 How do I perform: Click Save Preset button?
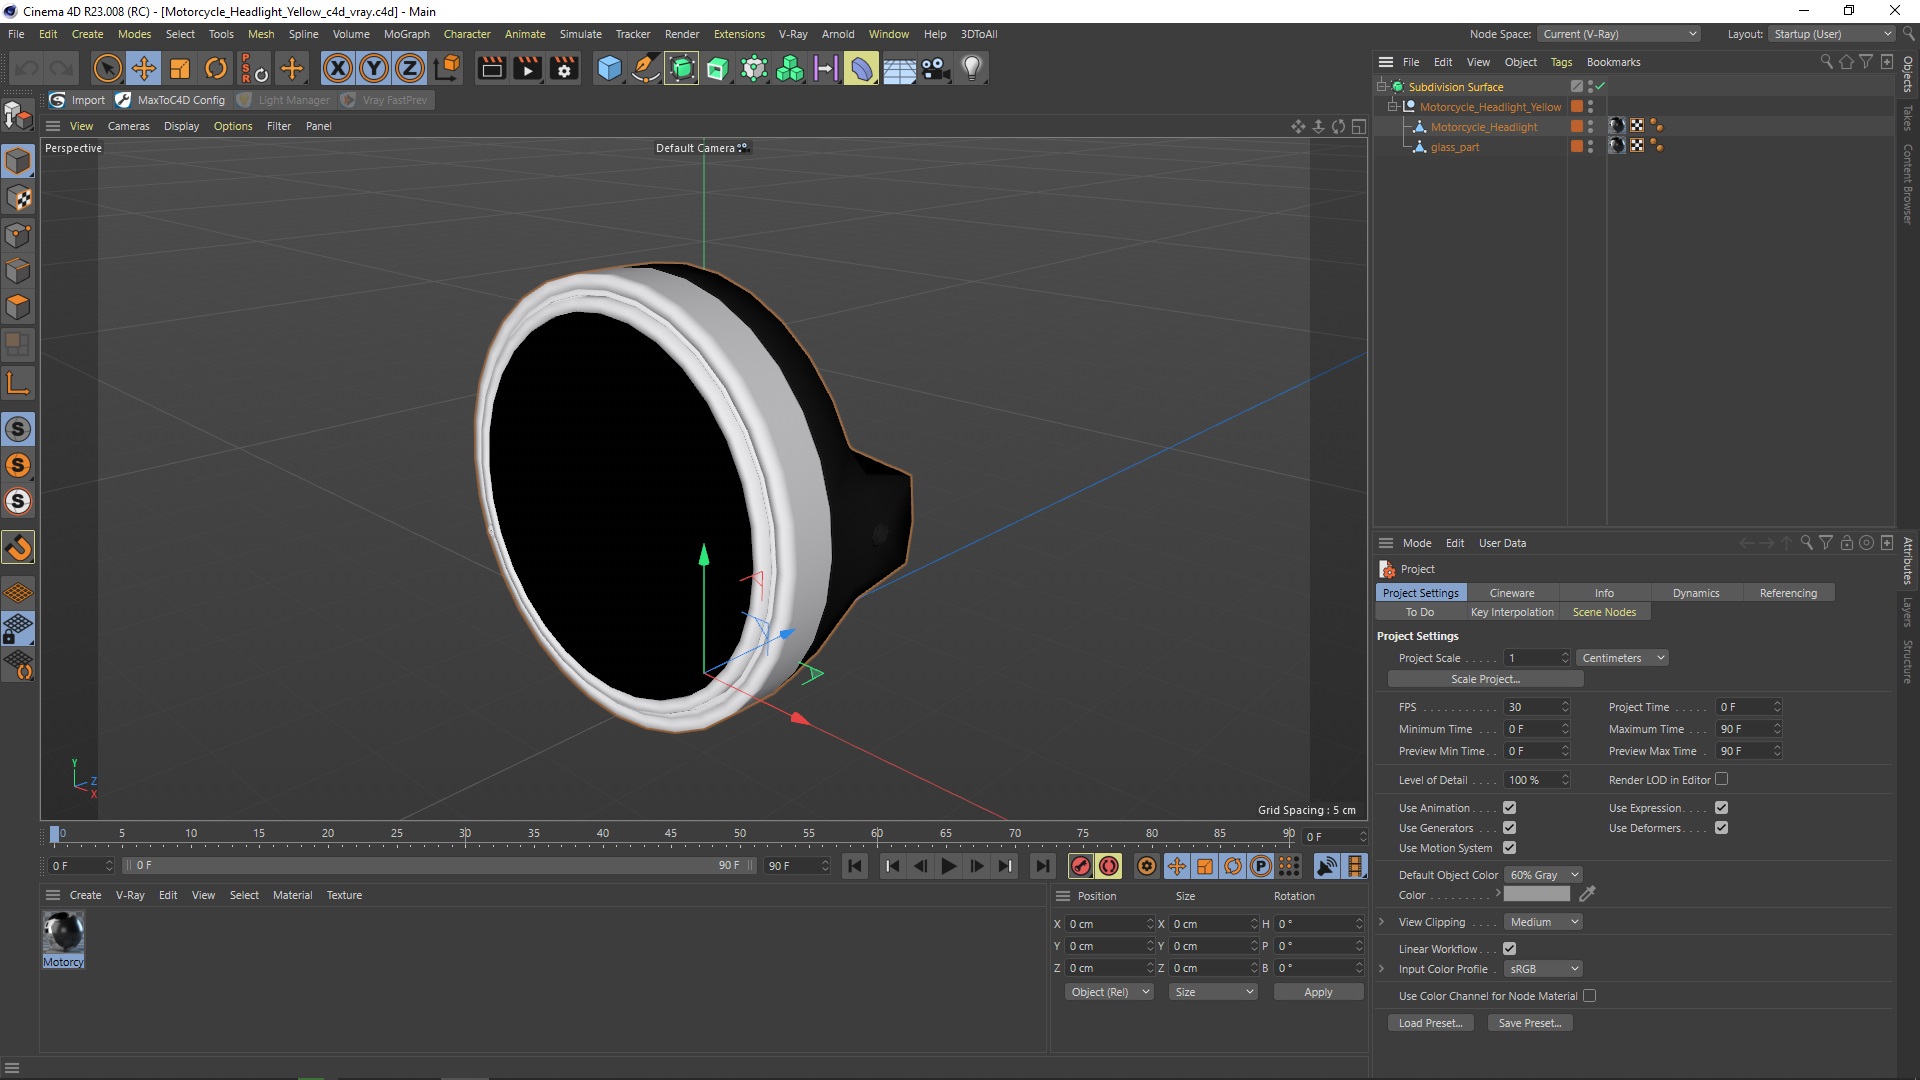pos(1530,1023)
